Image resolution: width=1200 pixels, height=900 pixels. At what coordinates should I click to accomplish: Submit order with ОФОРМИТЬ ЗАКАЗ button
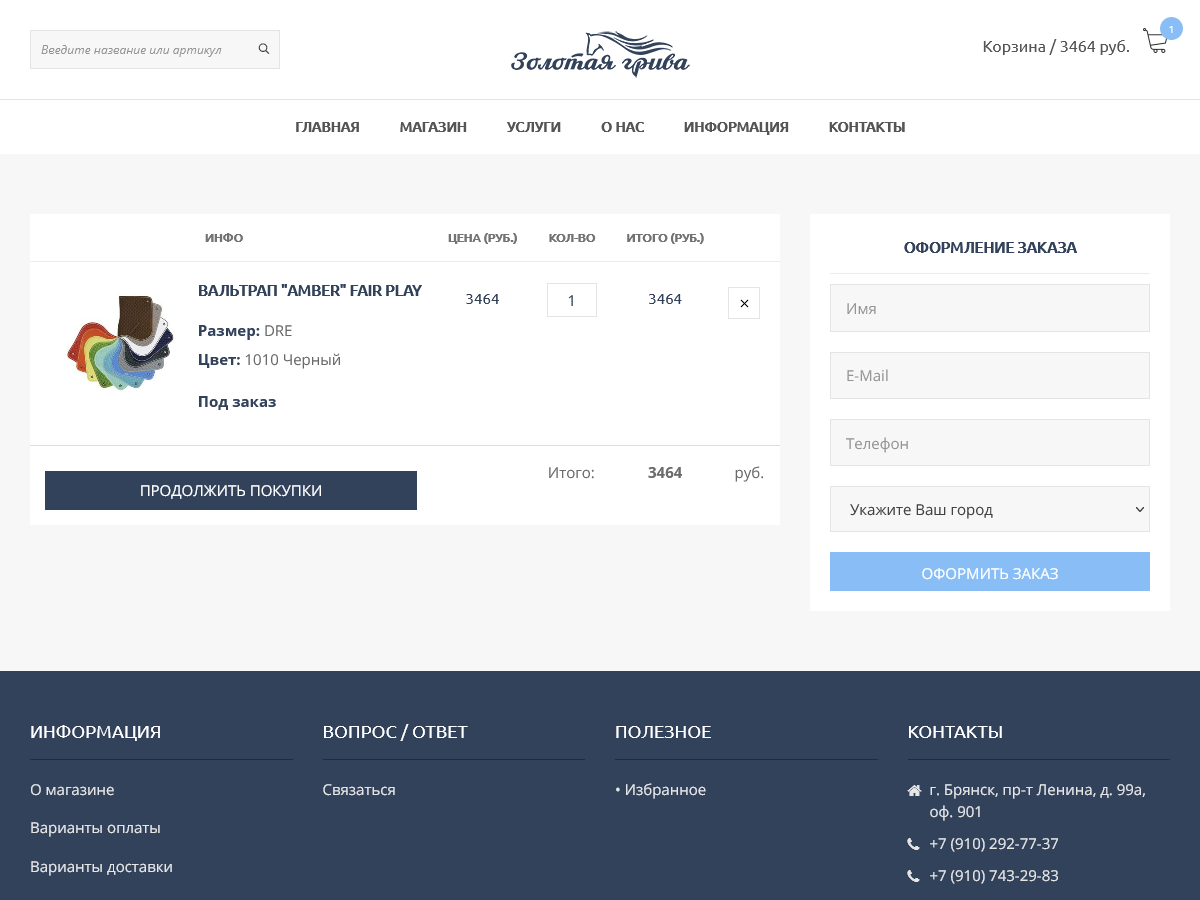tap(989, 572)
